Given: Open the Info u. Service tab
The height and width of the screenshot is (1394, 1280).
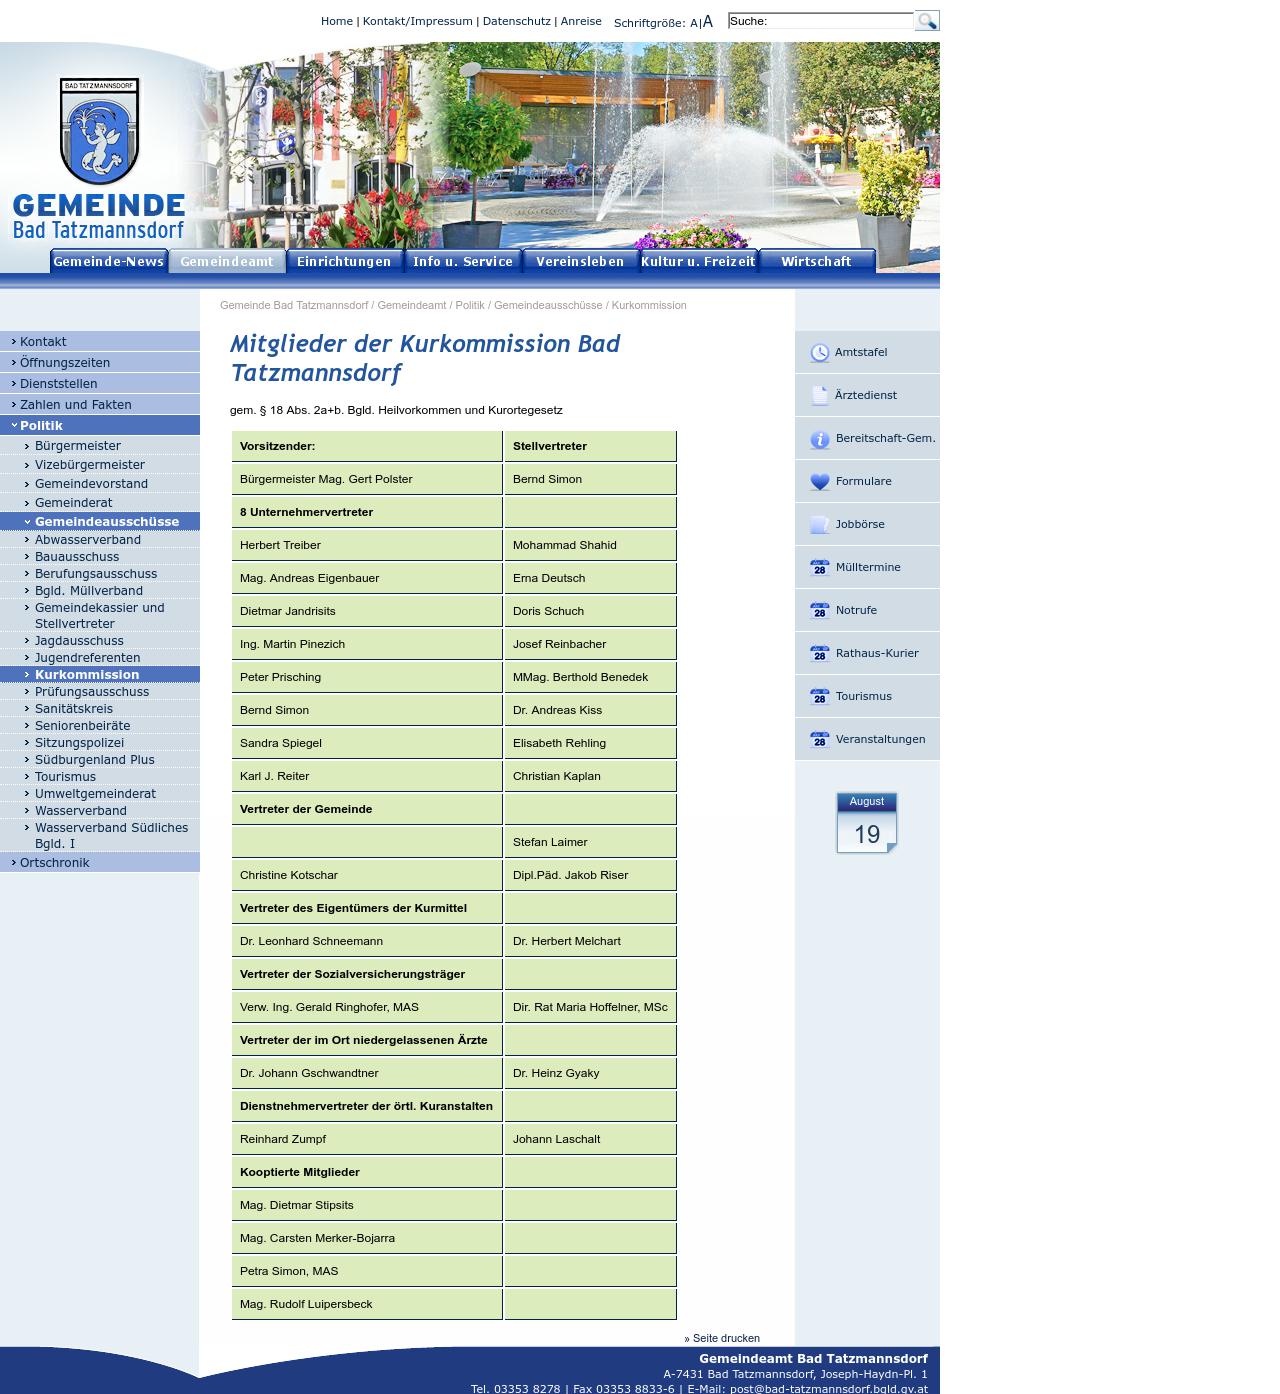Looking at the screenshot, I should 462,261.
